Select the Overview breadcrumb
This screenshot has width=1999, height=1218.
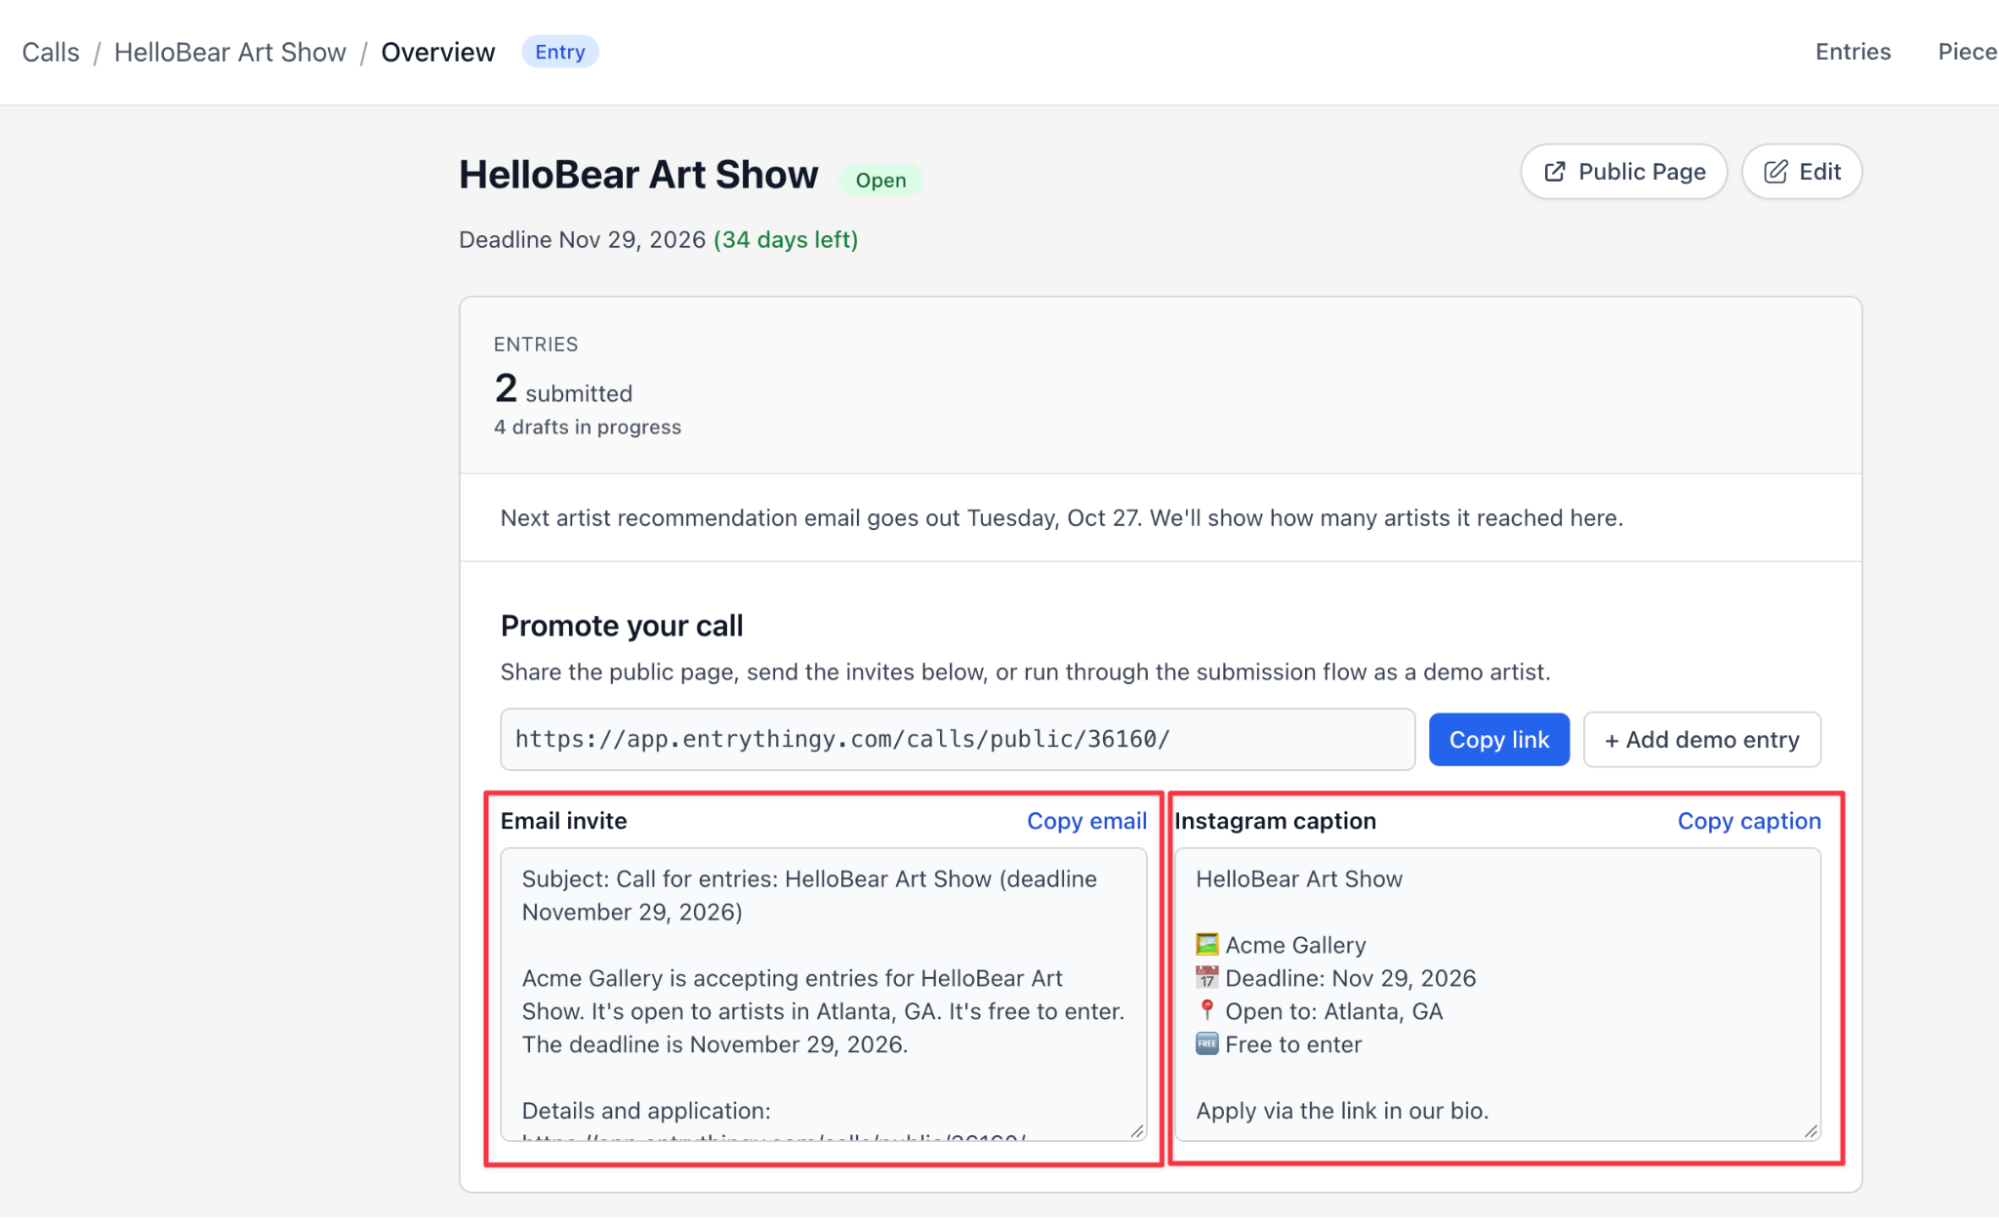438,52
